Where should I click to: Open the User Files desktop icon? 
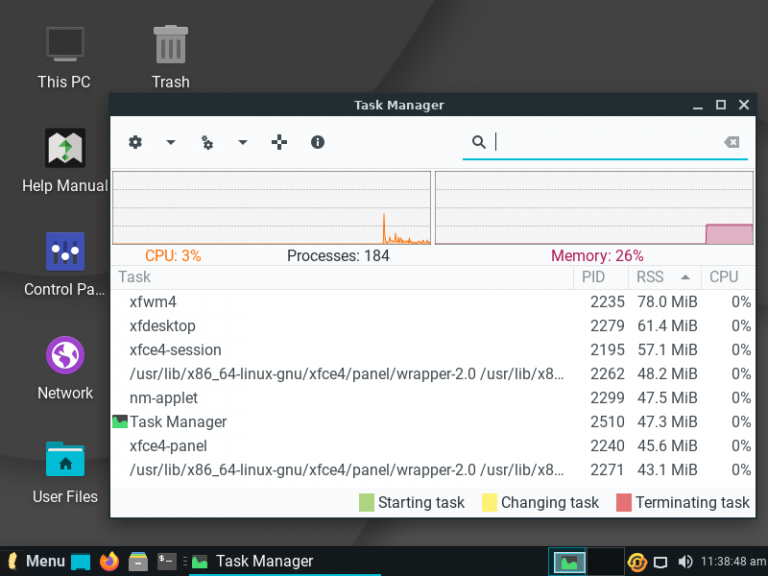pos(65,472)
